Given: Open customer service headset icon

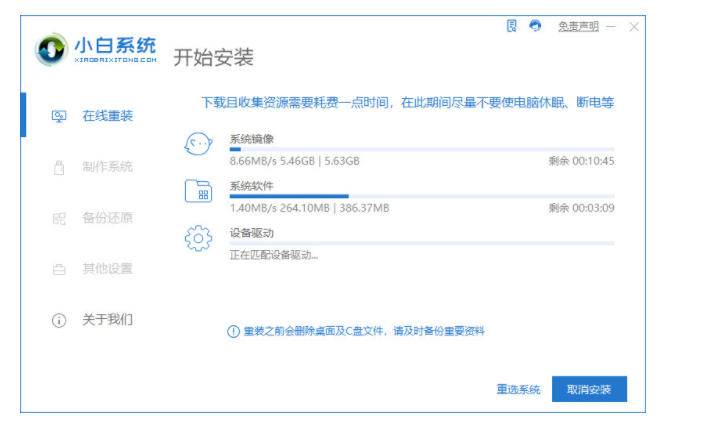Looking at the screenshot, I should (x=535, y=26).
